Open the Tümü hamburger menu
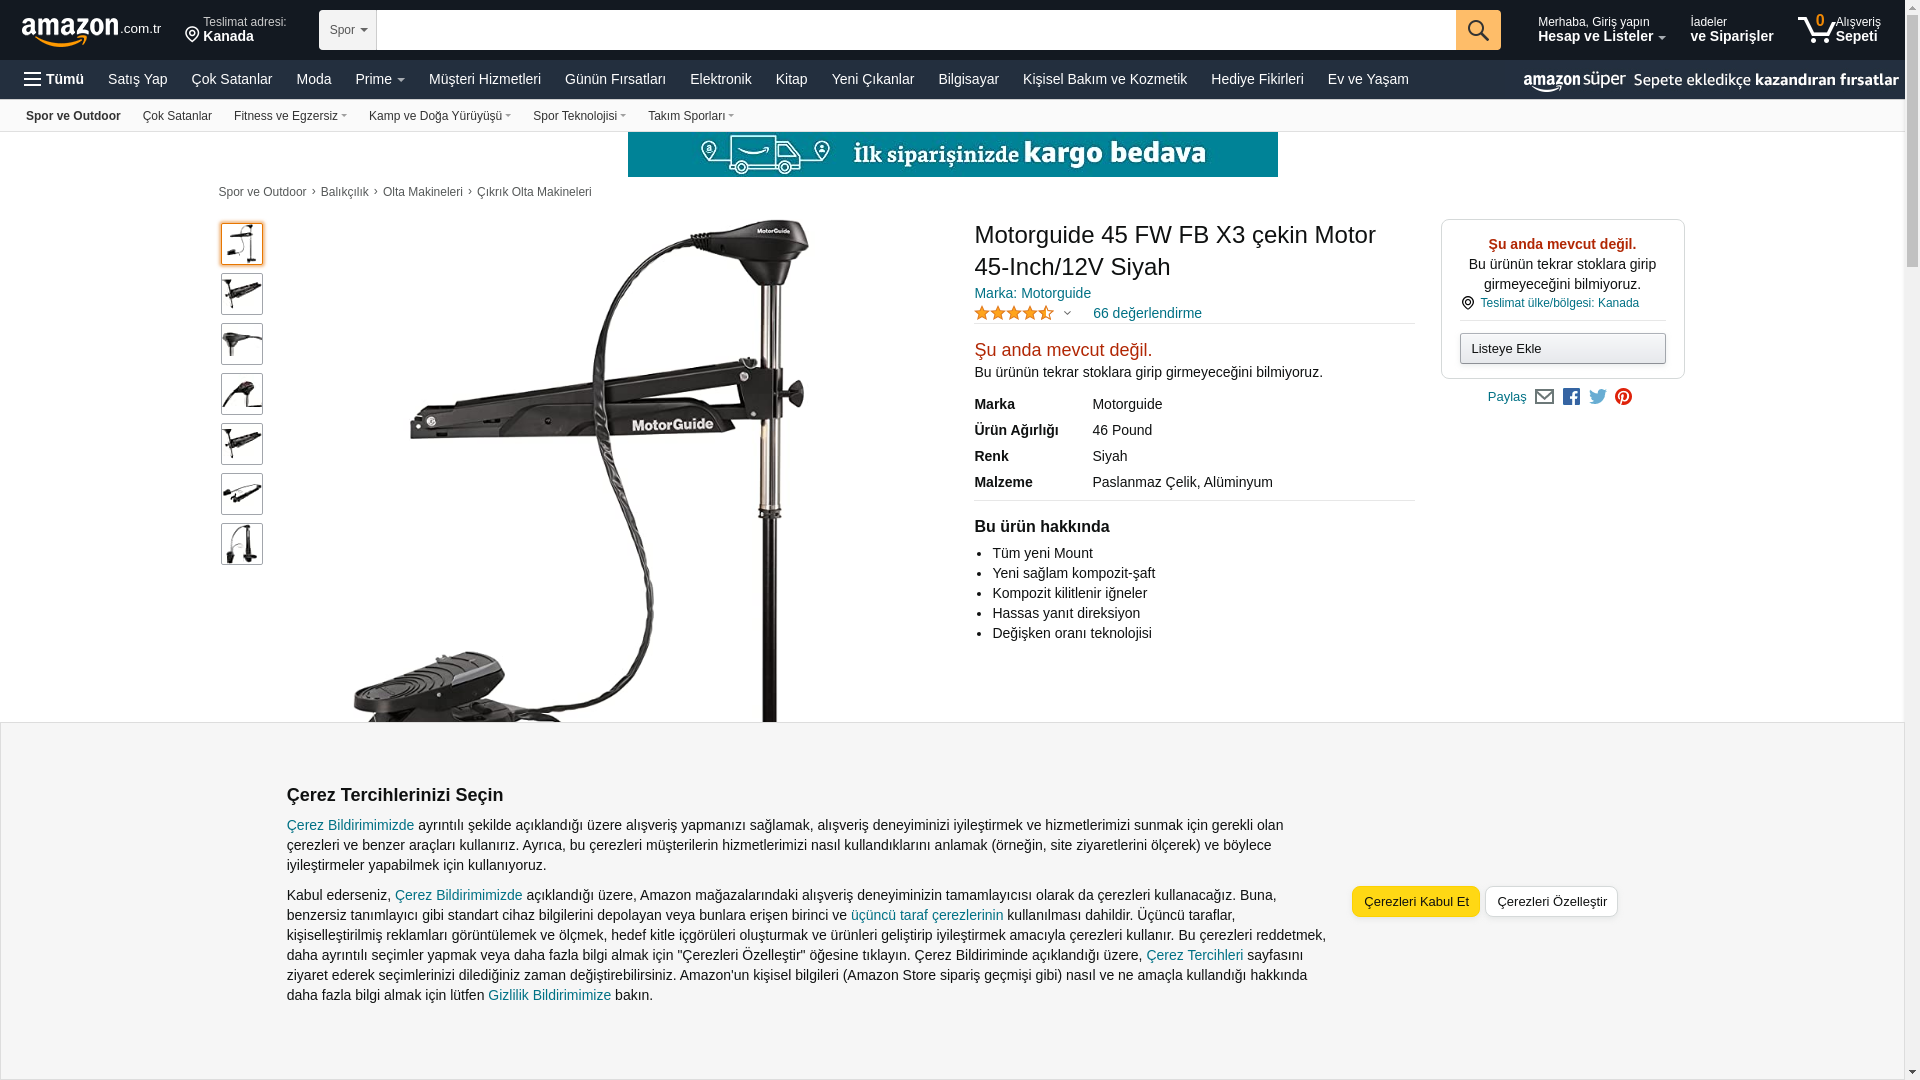This screenshot has height=1080, width=1920. 54,79
